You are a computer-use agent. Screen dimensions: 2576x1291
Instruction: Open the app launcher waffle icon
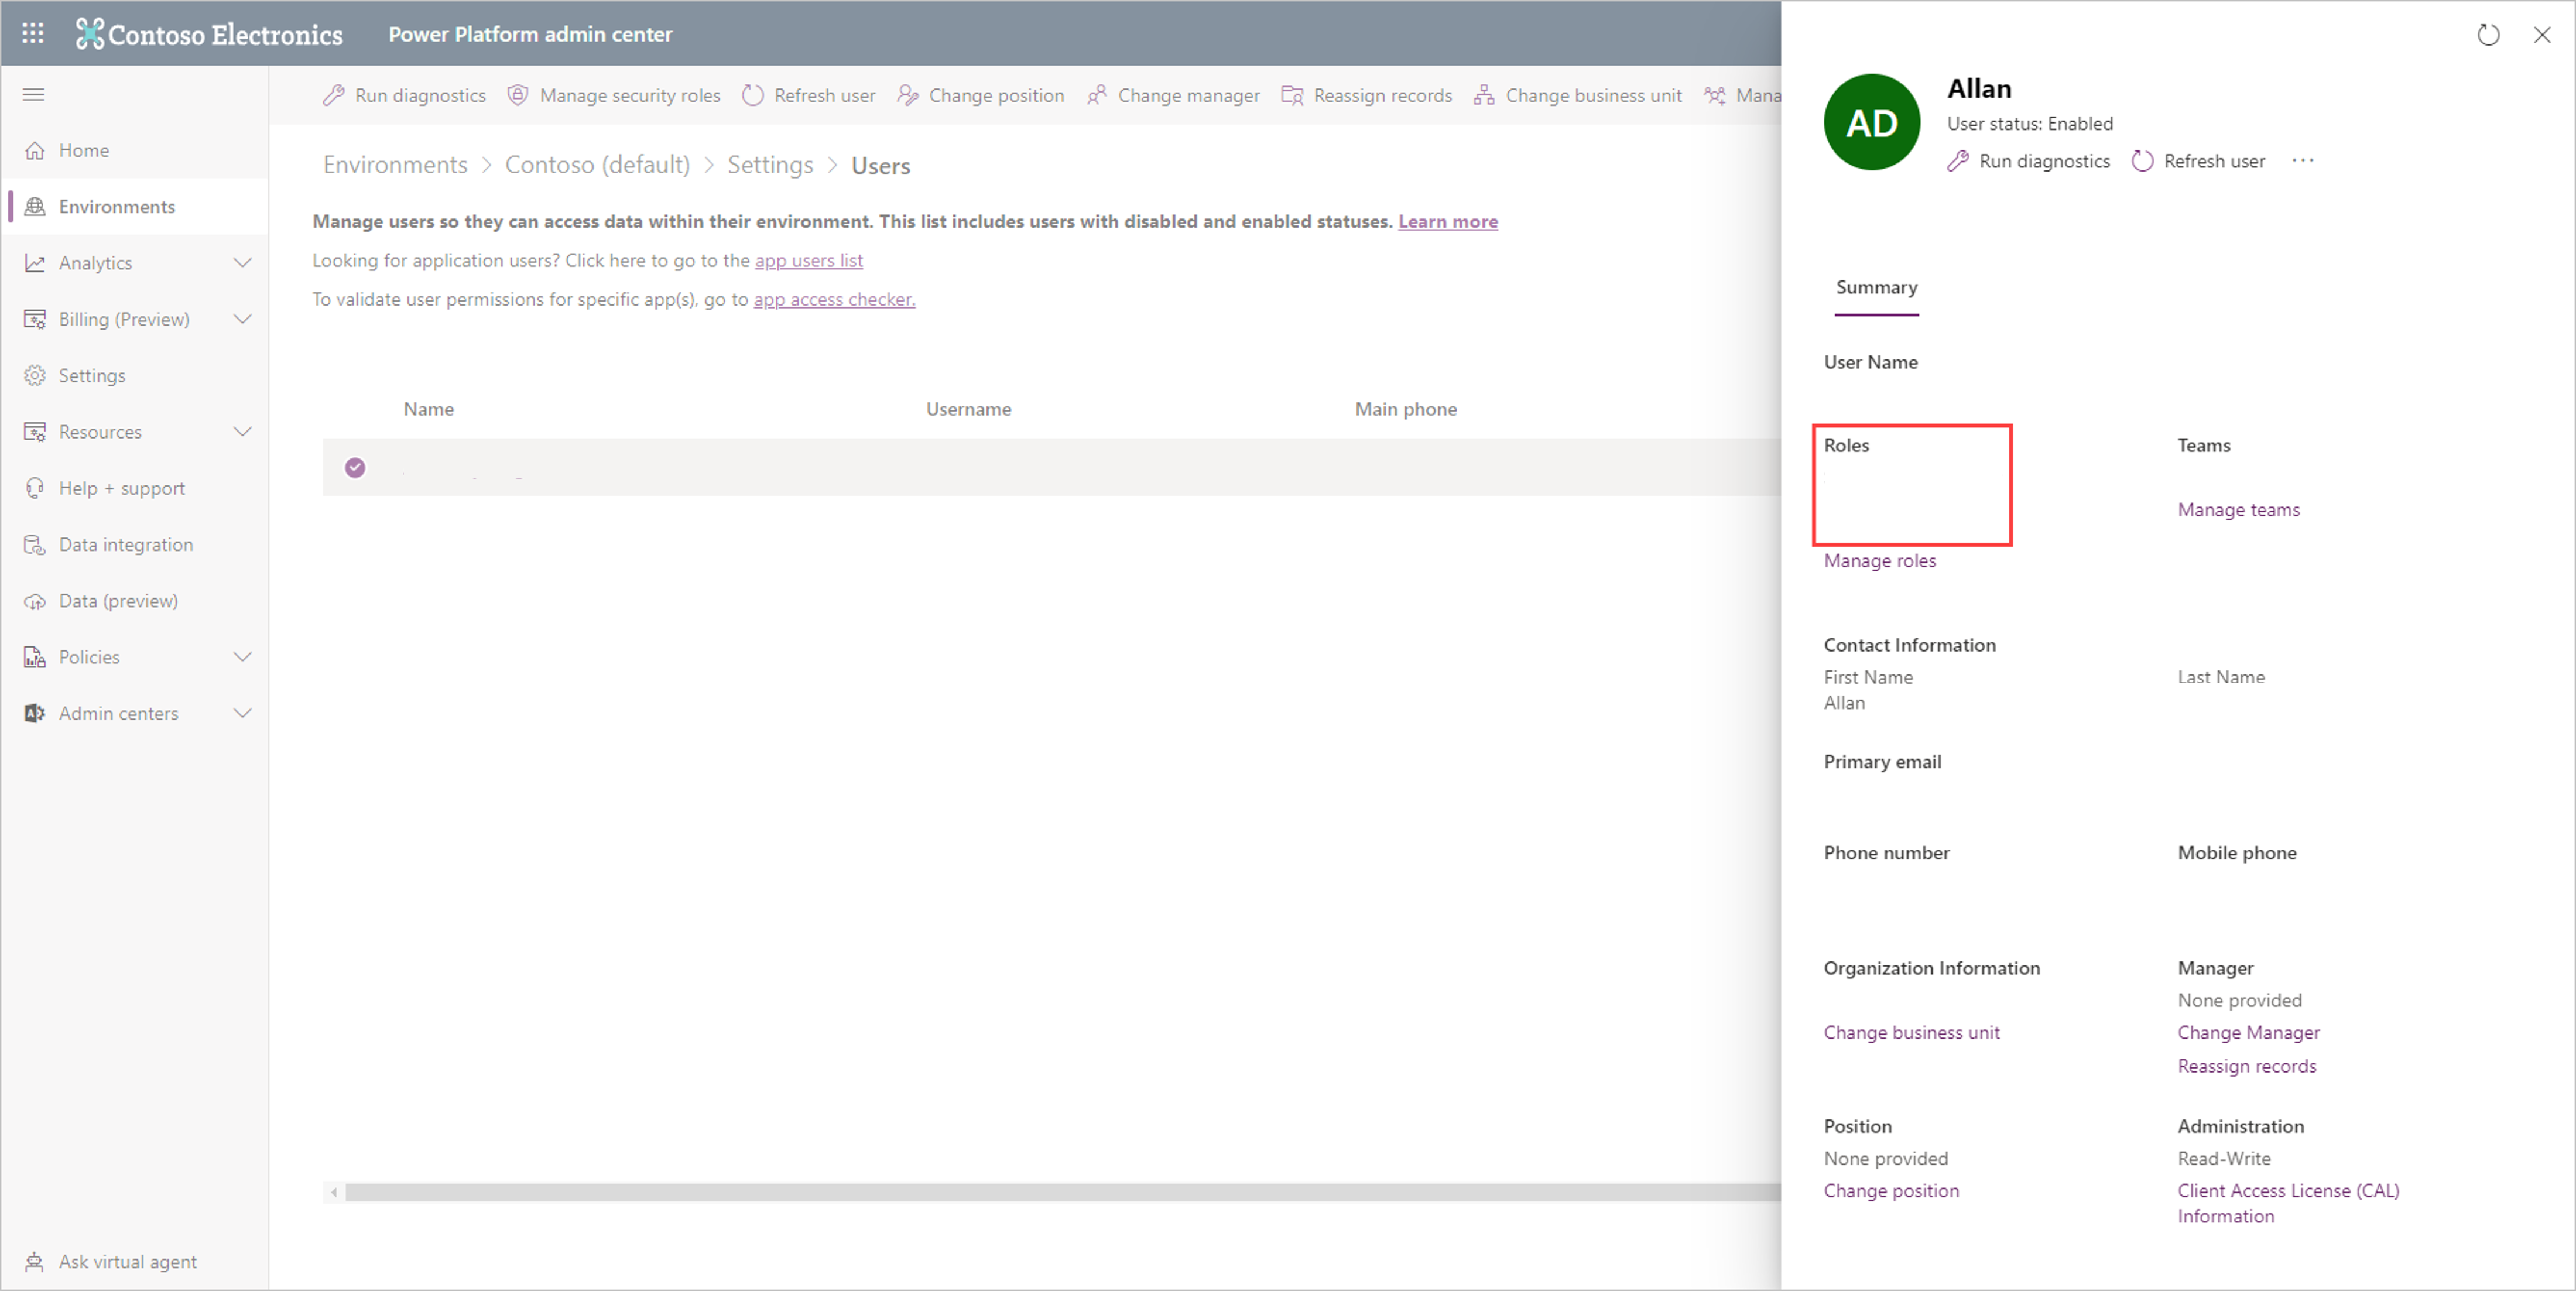[x=32, y=32]
